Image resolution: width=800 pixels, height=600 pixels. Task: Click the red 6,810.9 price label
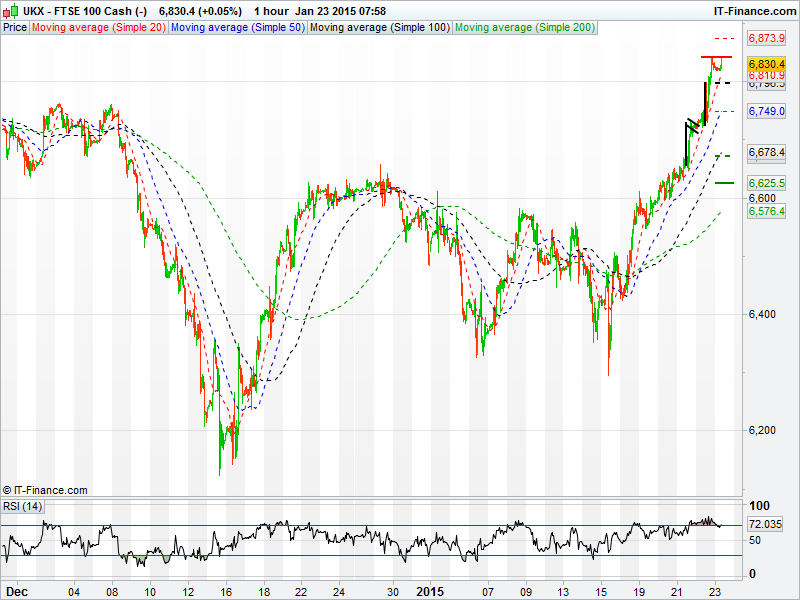tap(766, 75)
